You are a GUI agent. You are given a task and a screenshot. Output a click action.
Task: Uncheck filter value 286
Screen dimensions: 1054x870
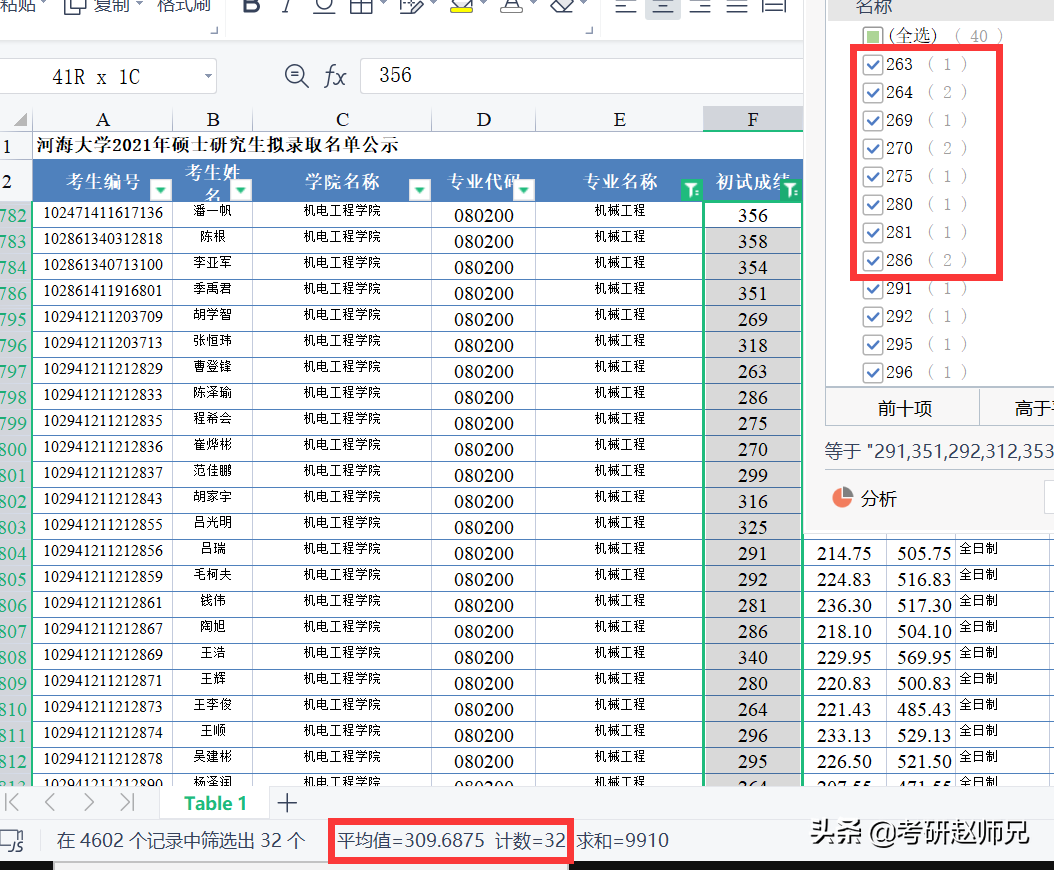coord(874,260)
